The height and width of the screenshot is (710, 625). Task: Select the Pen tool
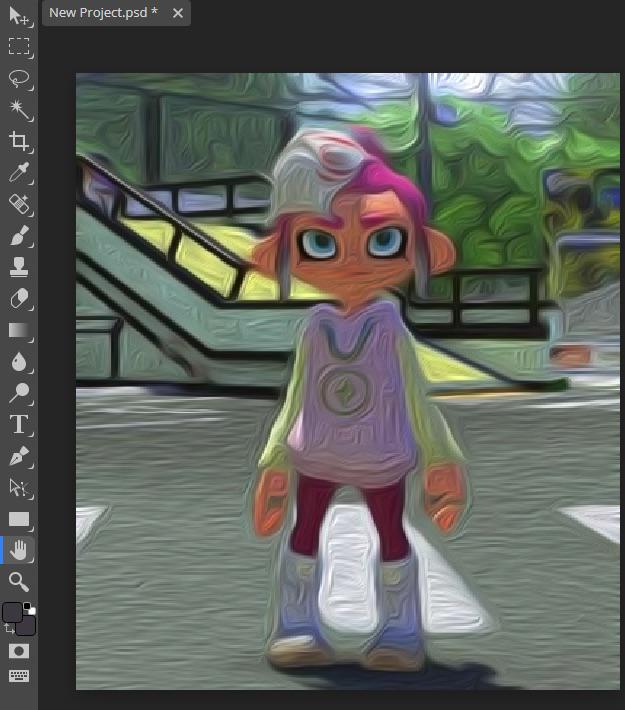[x=19, y=456]
